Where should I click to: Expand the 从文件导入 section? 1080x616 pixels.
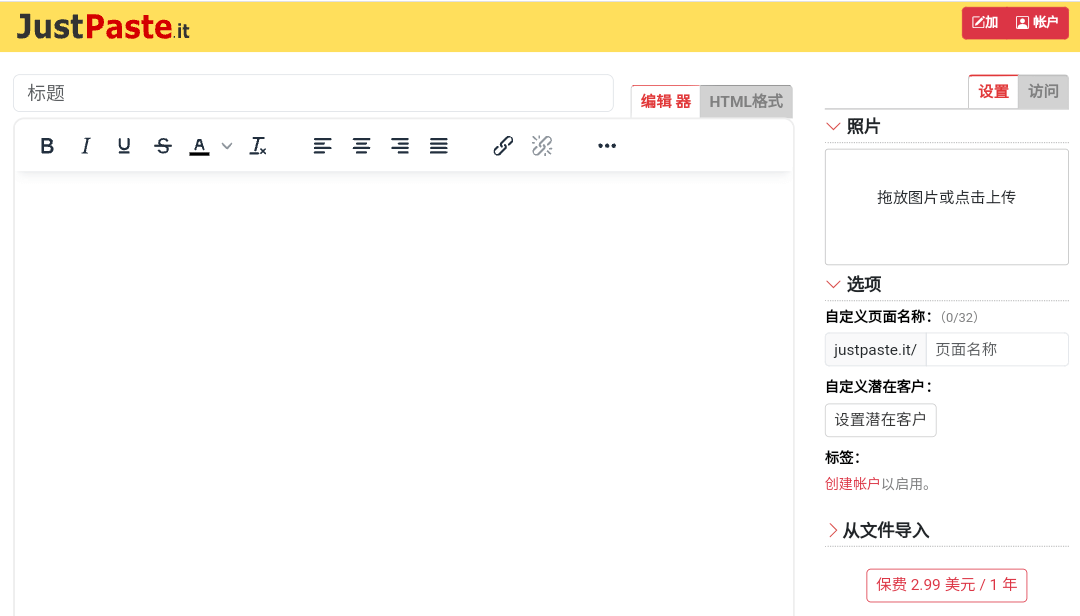(x=833, y=530)
